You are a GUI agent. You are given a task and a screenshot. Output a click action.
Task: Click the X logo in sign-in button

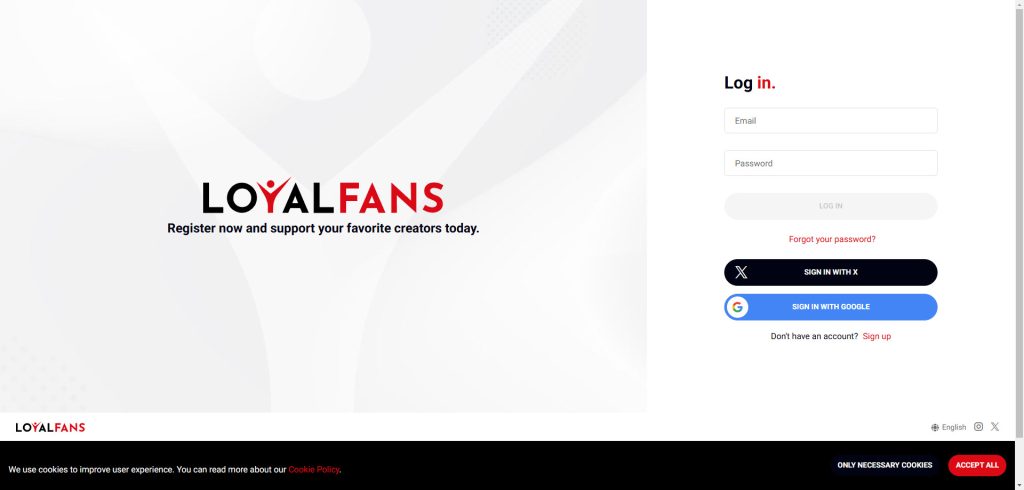click(741, 272)
